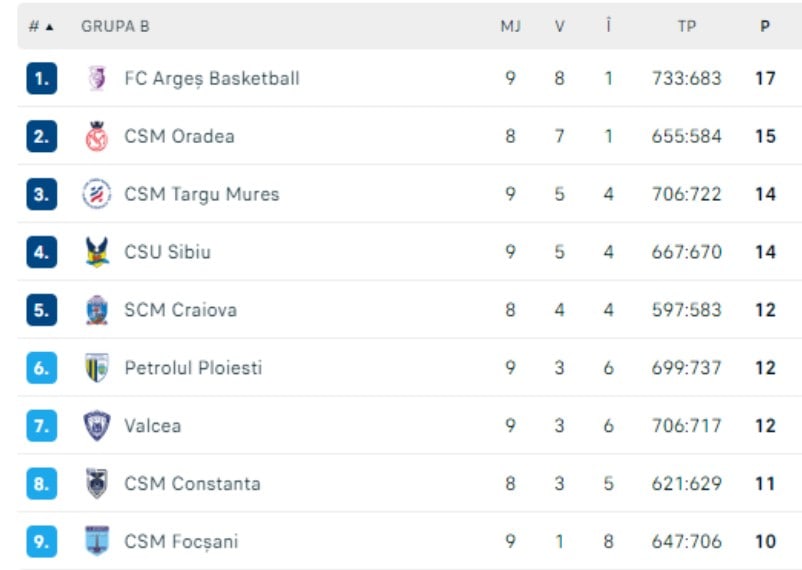
Task: Click the CSM Focșani team logo
Action: click(97, 542)
